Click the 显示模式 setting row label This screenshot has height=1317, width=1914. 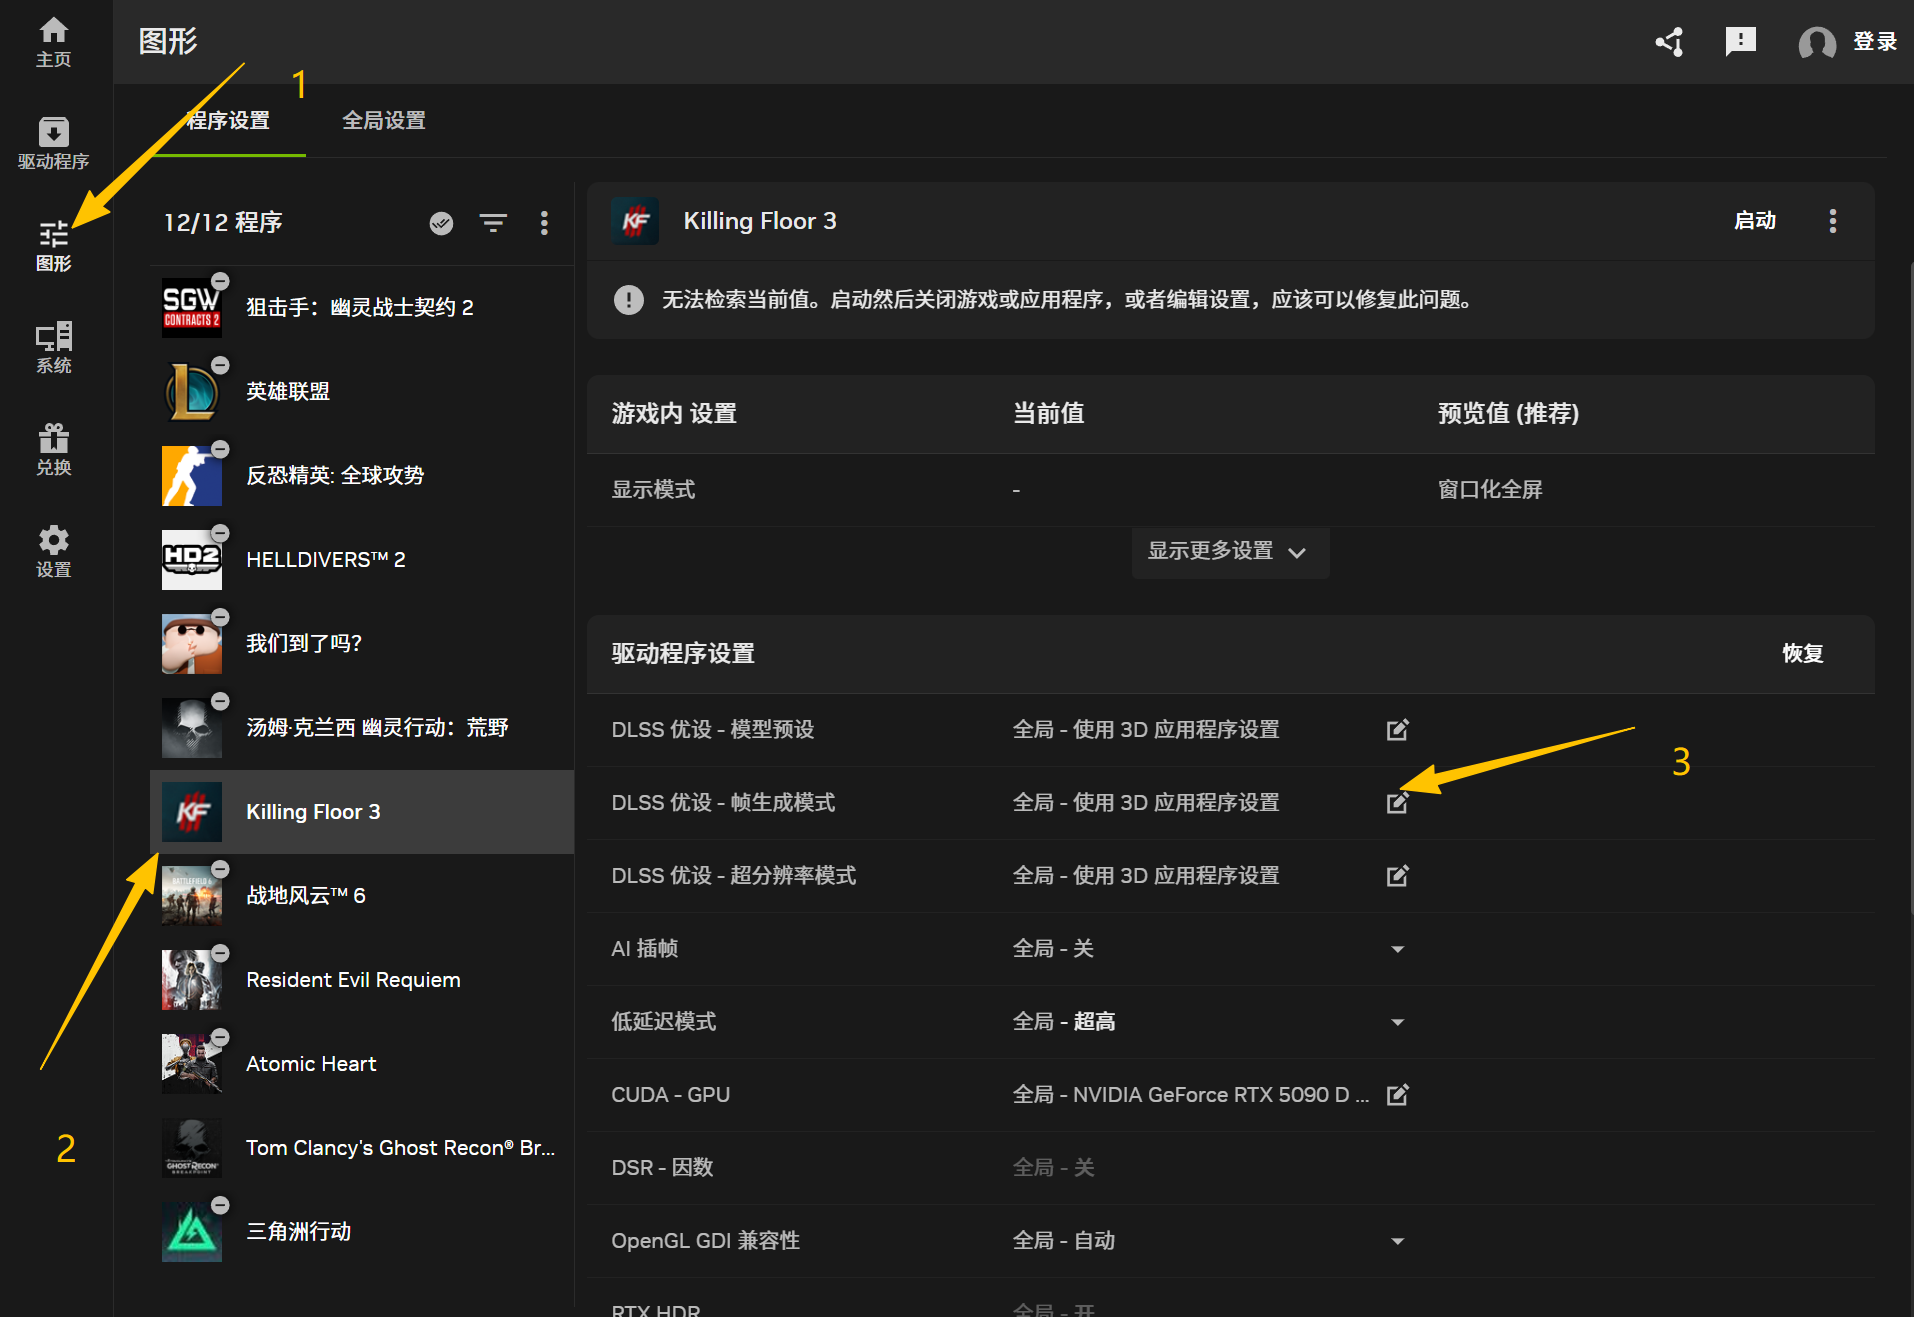654,490
